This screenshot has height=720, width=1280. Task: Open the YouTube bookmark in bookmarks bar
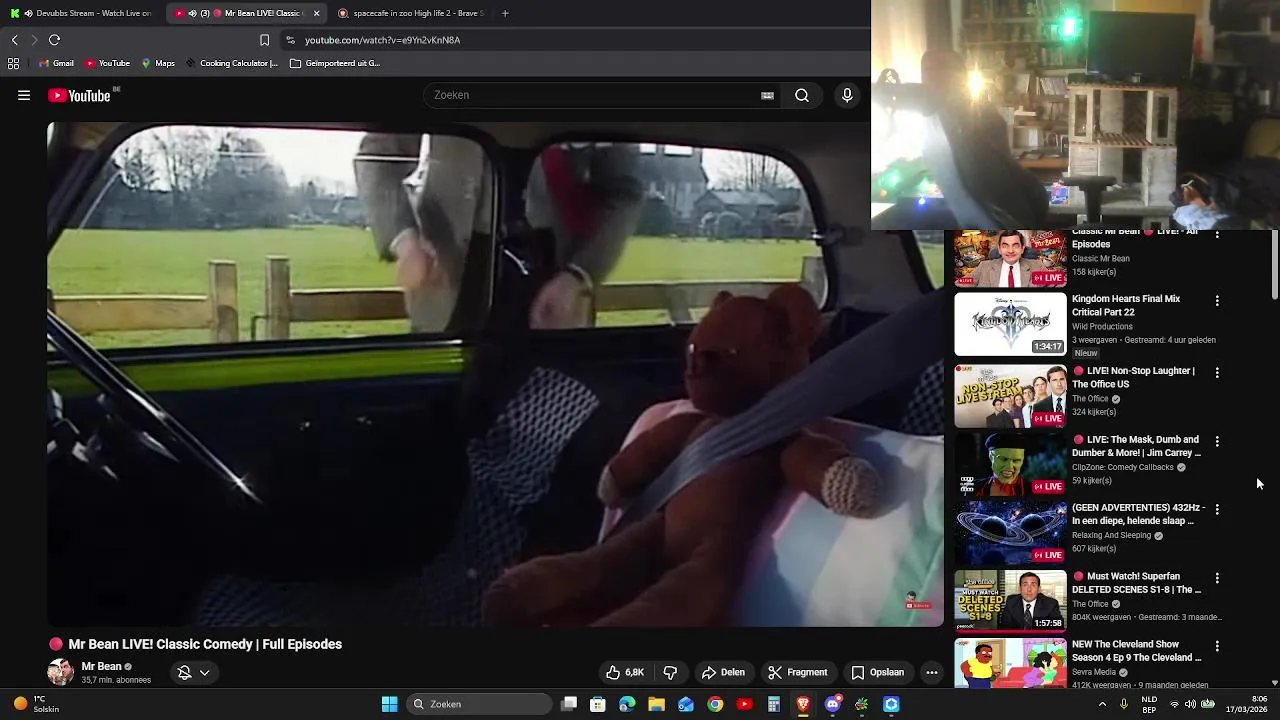pos(107,63)
